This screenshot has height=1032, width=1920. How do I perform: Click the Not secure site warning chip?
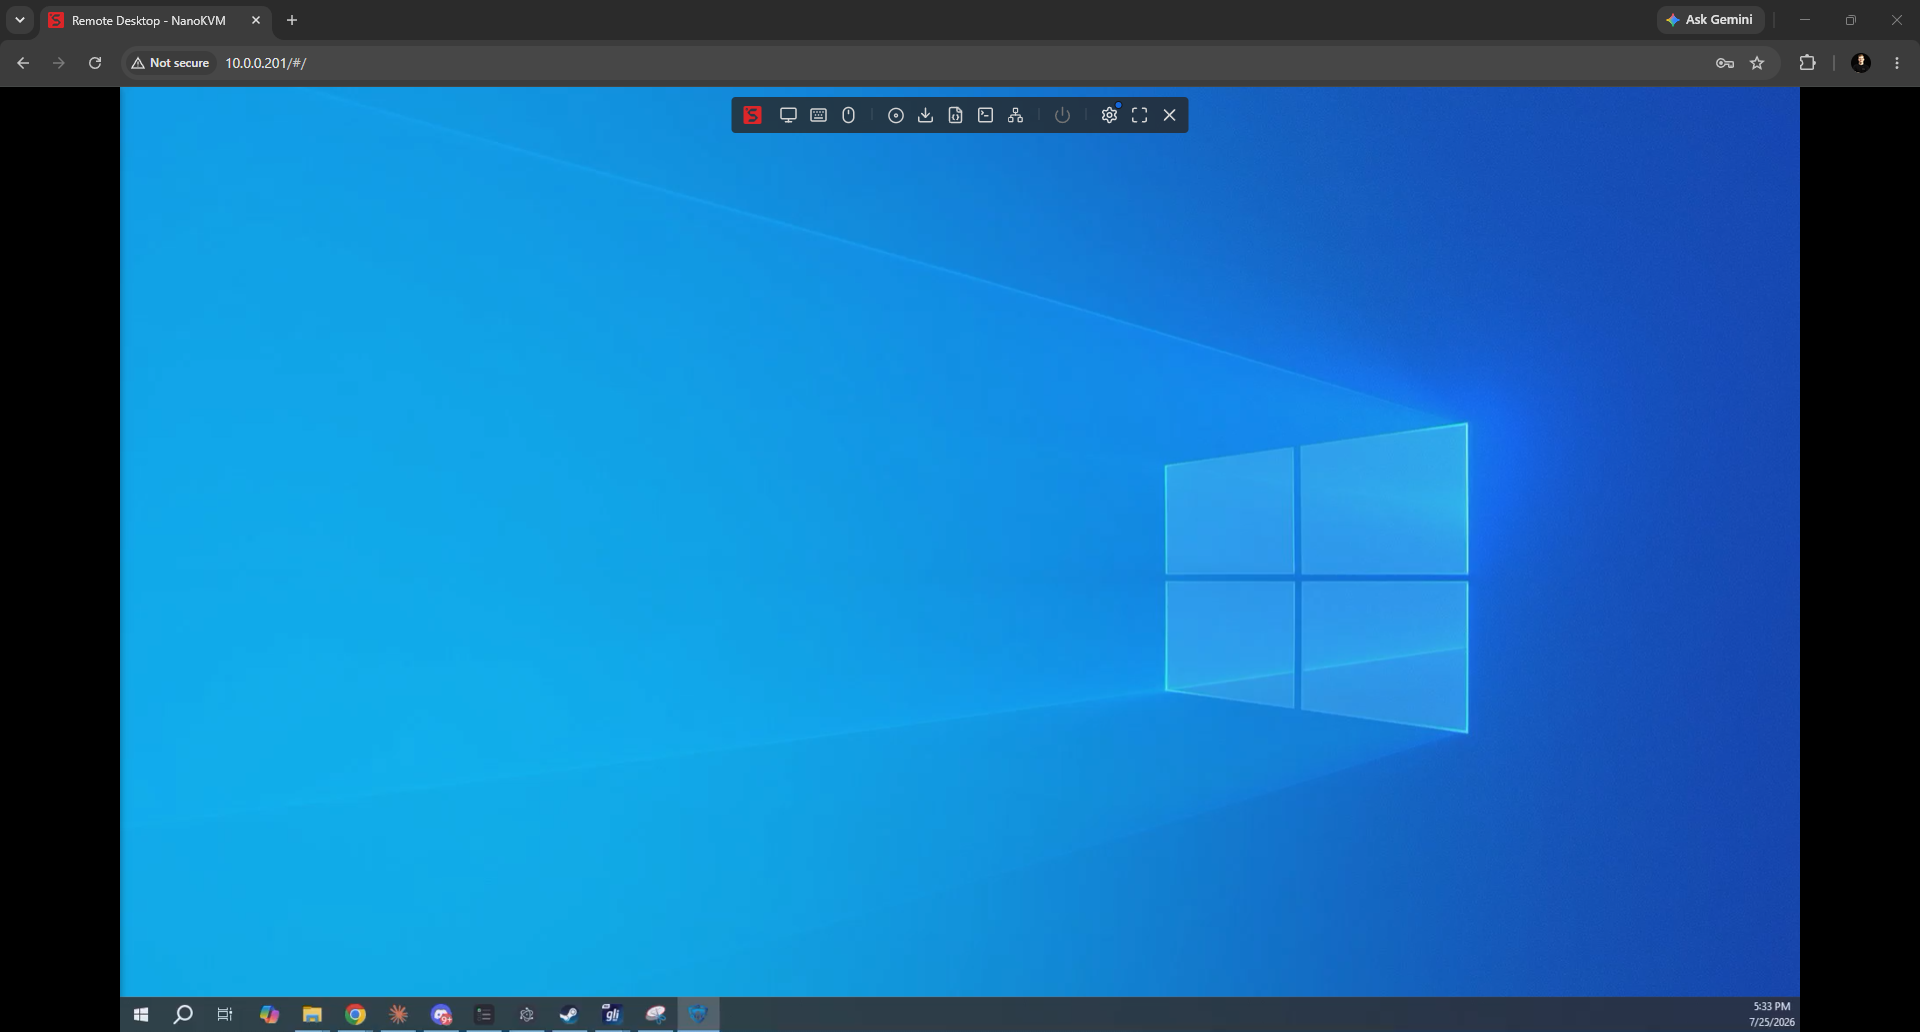(x=170, y=63)
